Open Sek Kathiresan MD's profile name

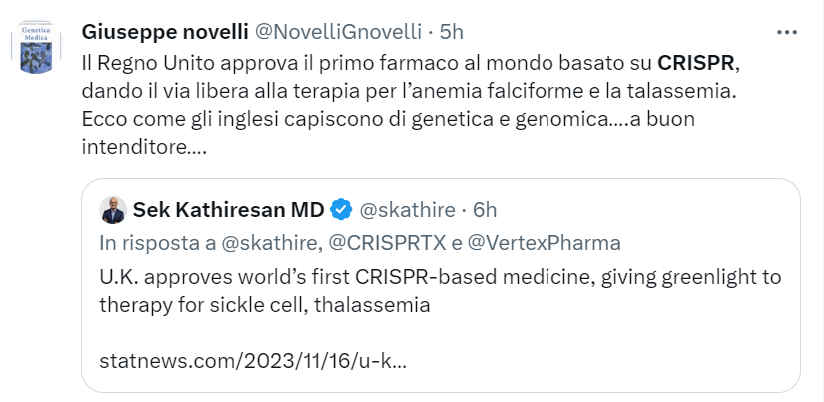(229, 210)
